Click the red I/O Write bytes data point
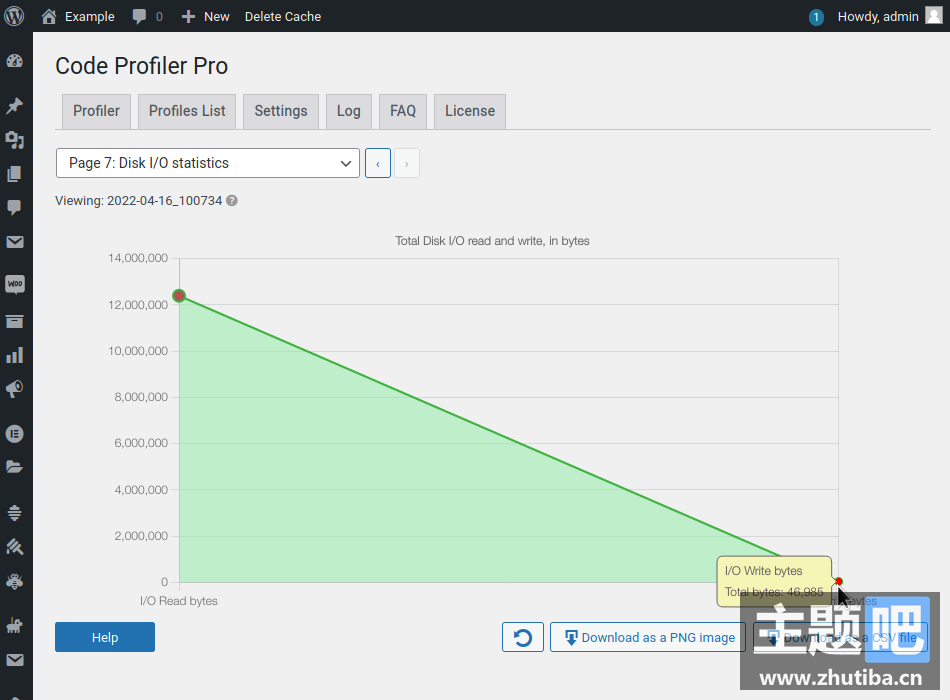 (839, 581)
